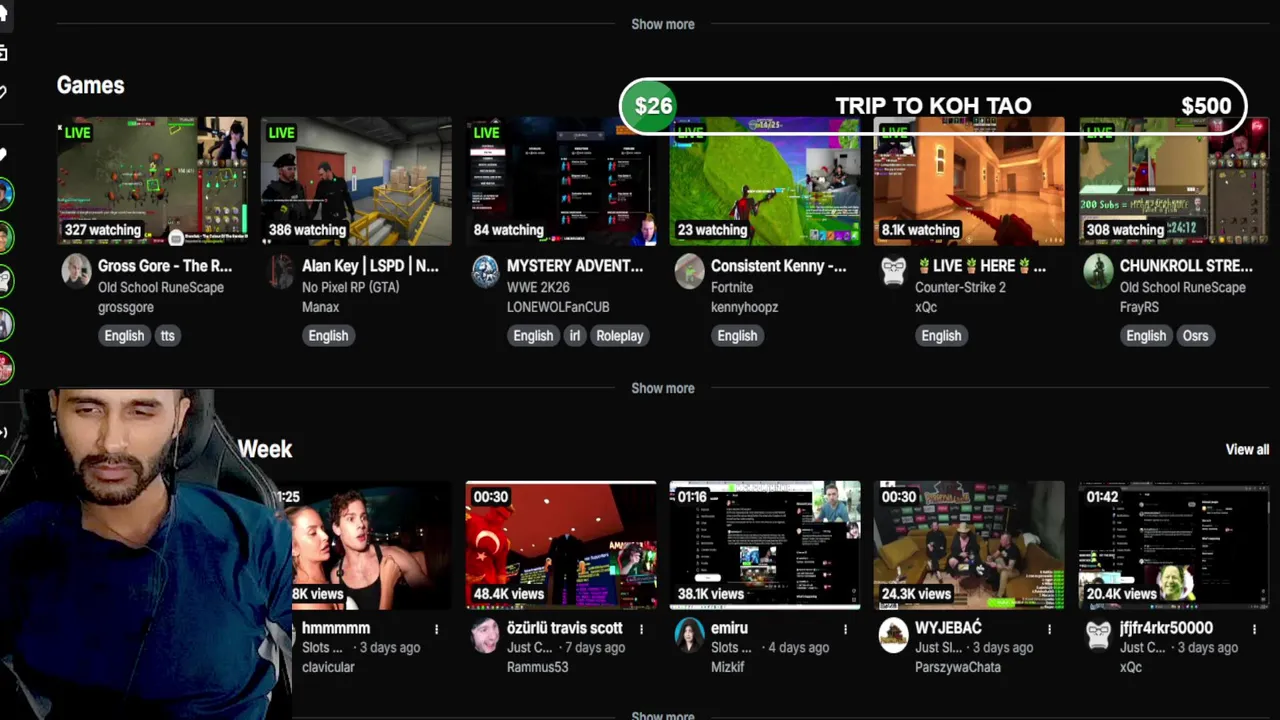Viewport: 1280px width, 720px height.
Task: Open ParszywaChata channel name link
Action: 958,667
